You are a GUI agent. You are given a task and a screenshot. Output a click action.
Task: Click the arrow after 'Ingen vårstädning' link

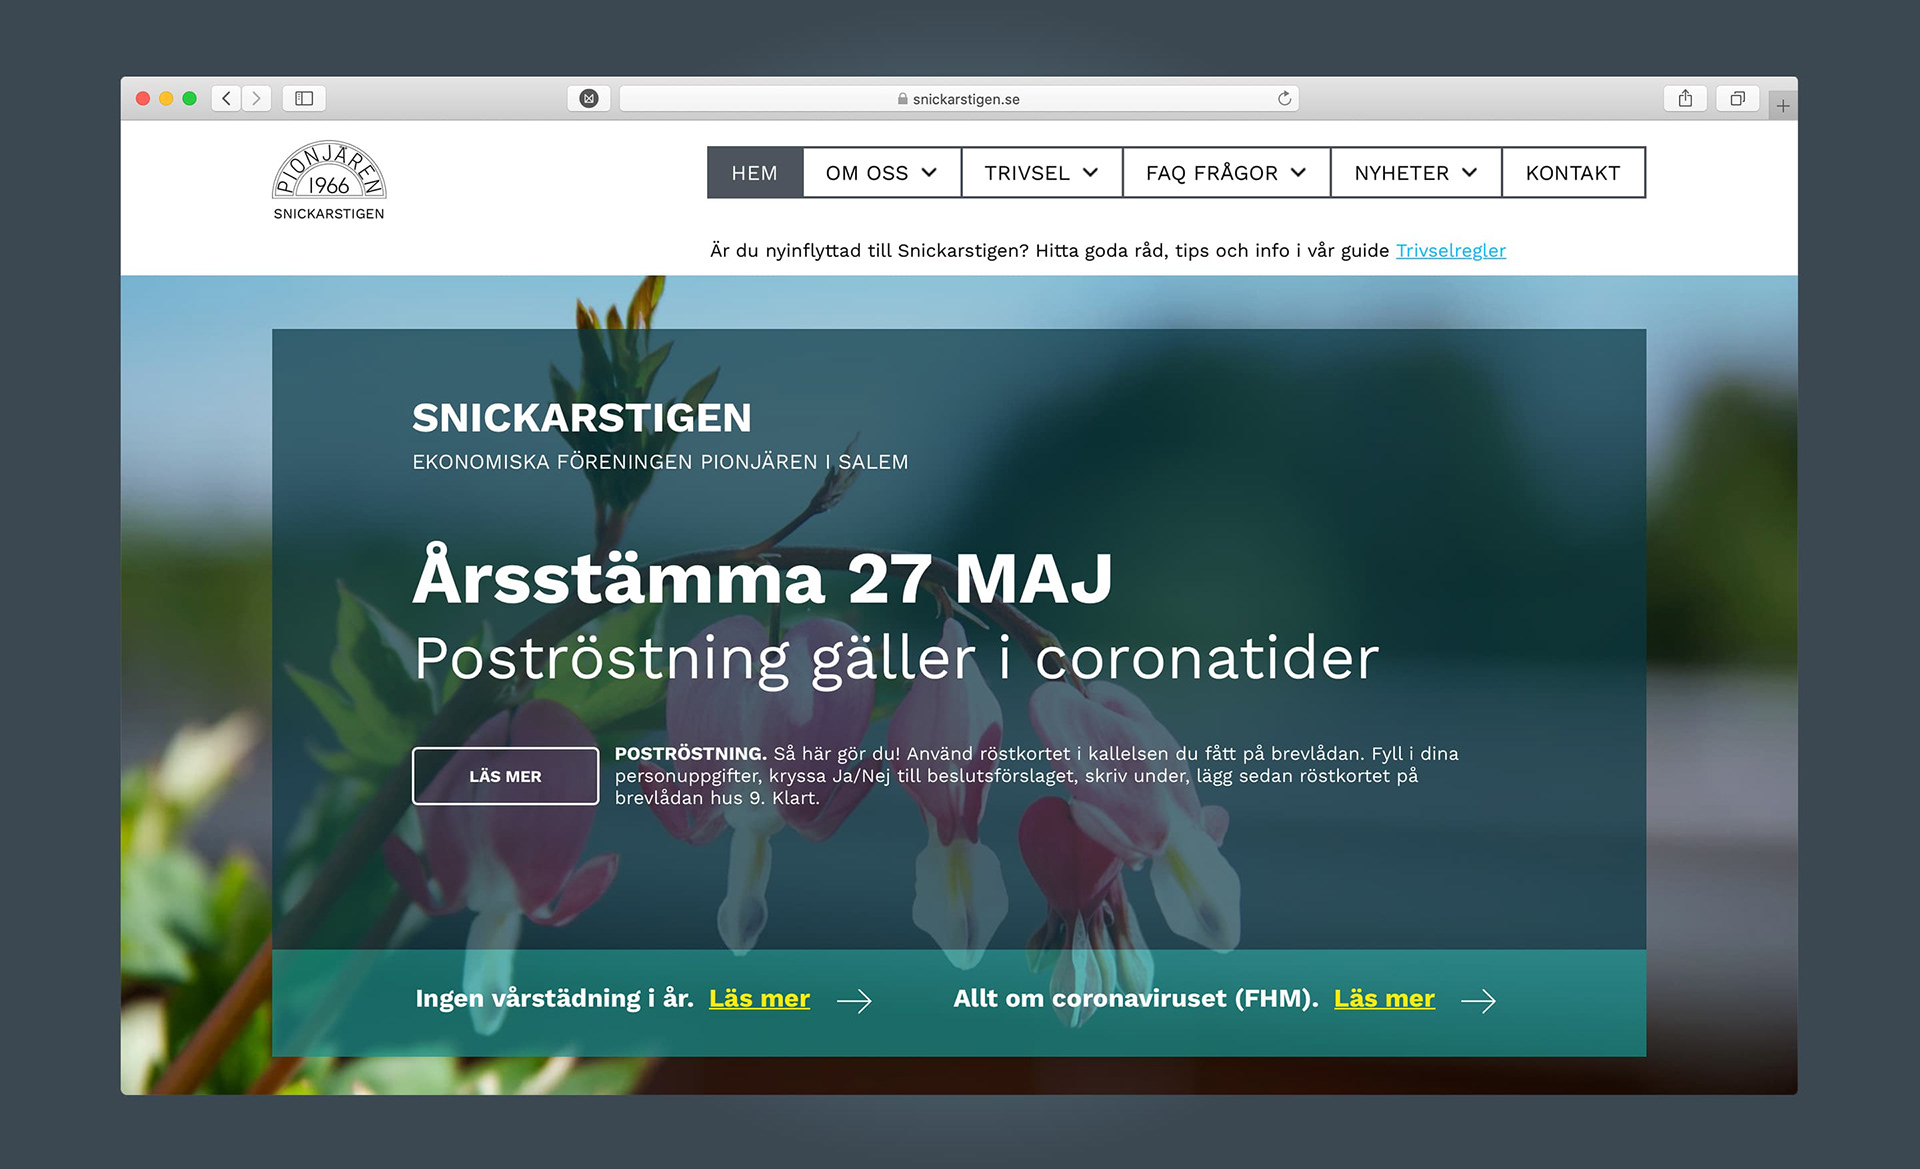click(x=854, y=1001)
